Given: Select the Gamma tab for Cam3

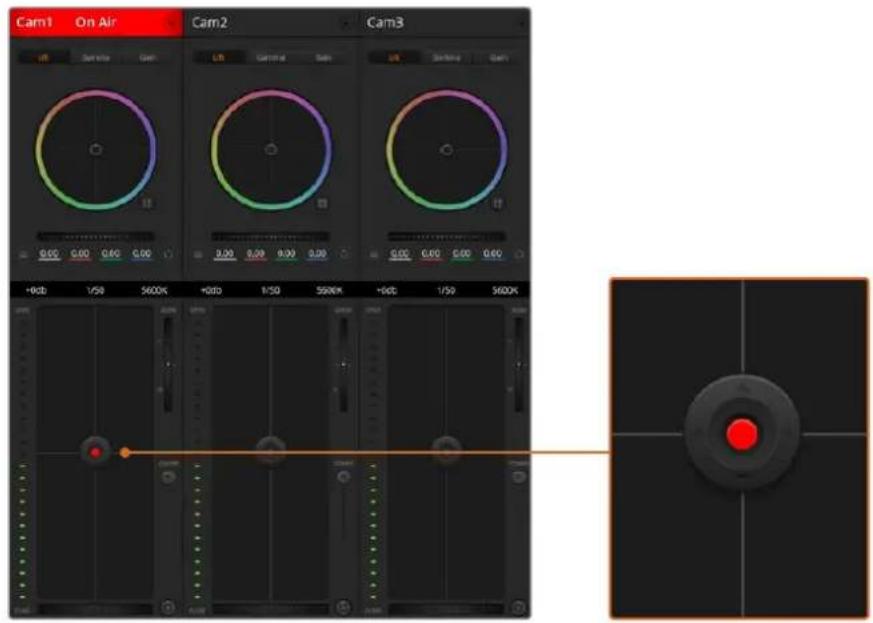Looking at the screenshot, I should 446,57.
